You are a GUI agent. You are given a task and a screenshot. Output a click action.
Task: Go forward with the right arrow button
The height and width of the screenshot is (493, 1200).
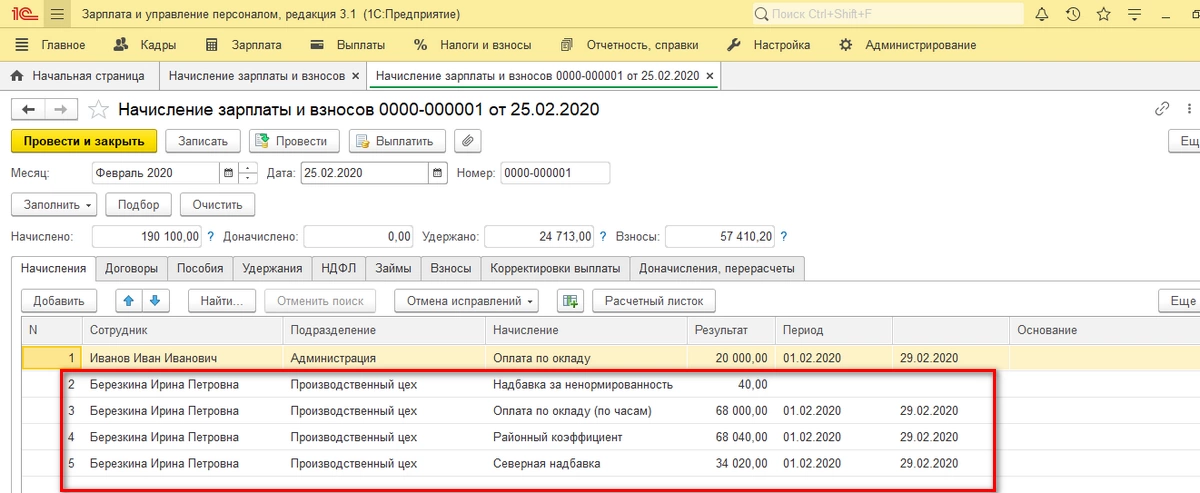[x=61, y=109]
